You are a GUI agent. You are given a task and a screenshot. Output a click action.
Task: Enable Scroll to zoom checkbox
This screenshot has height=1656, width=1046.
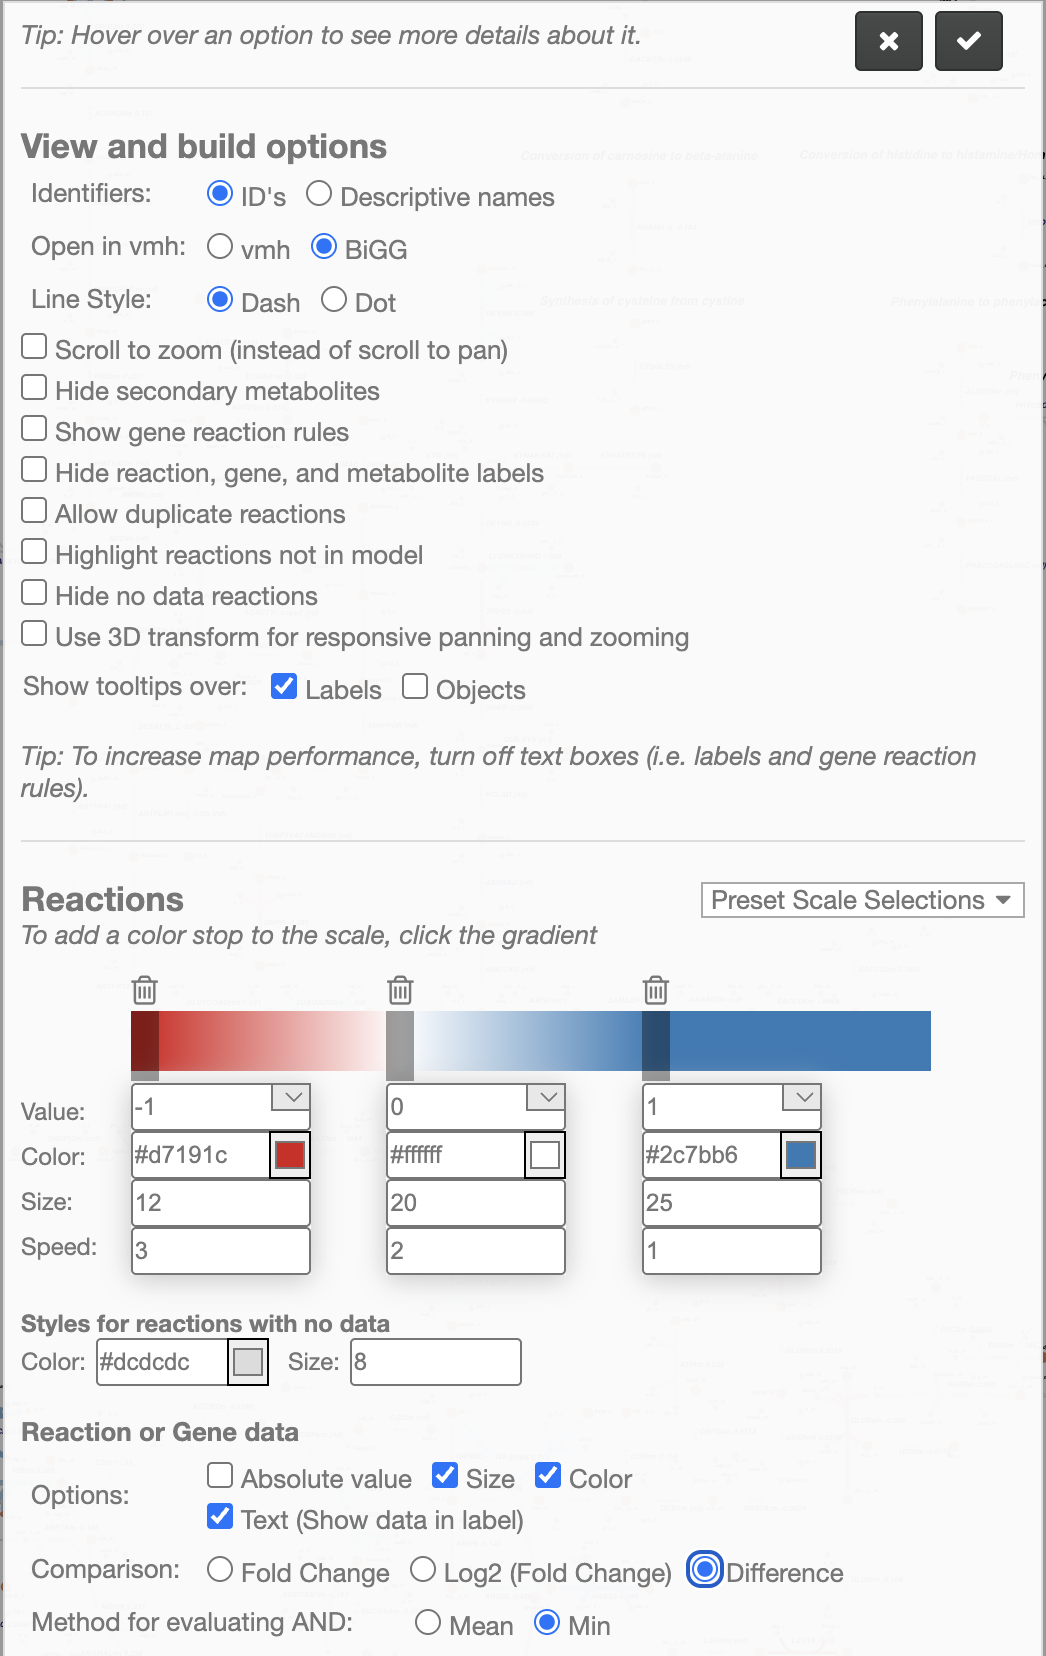[x=34, y=347]
